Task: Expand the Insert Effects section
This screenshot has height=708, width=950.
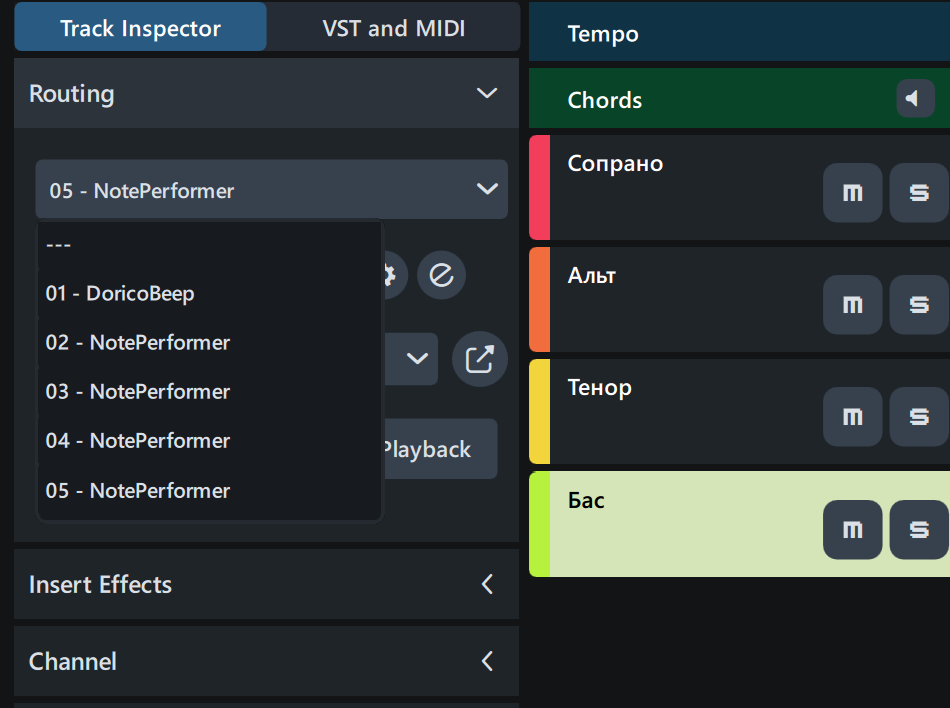Action: [x=487, y=584]
